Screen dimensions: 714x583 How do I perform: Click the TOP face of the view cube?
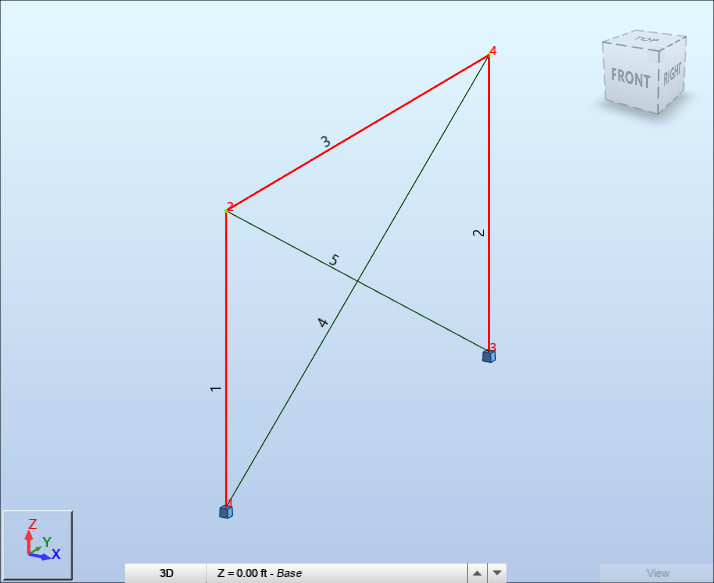[x=645, y=39]
